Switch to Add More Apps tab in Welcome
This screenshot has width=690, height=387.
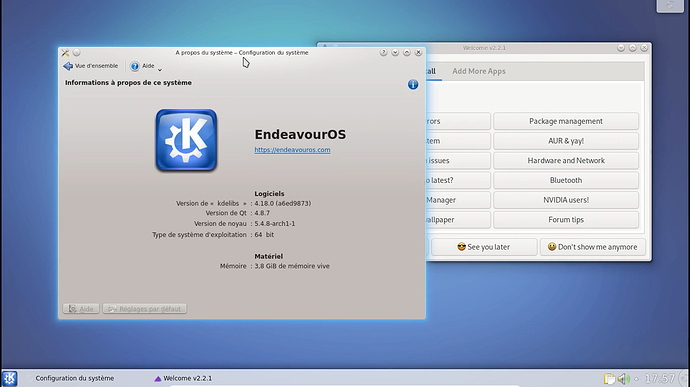click(x=479, y=71)
